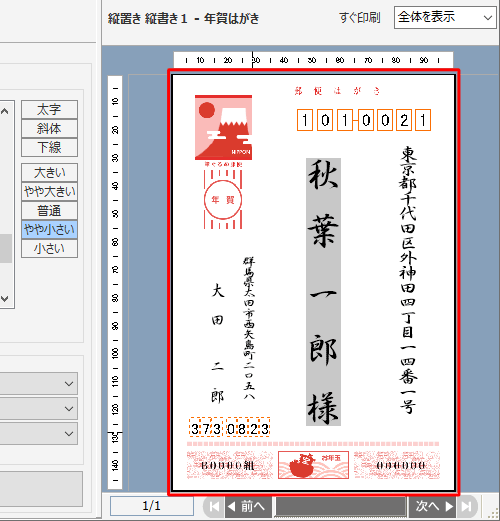This screenshot has width=500, height=521.
Task: Select the recipient name 秋葉一郎様
Action: 323,292
